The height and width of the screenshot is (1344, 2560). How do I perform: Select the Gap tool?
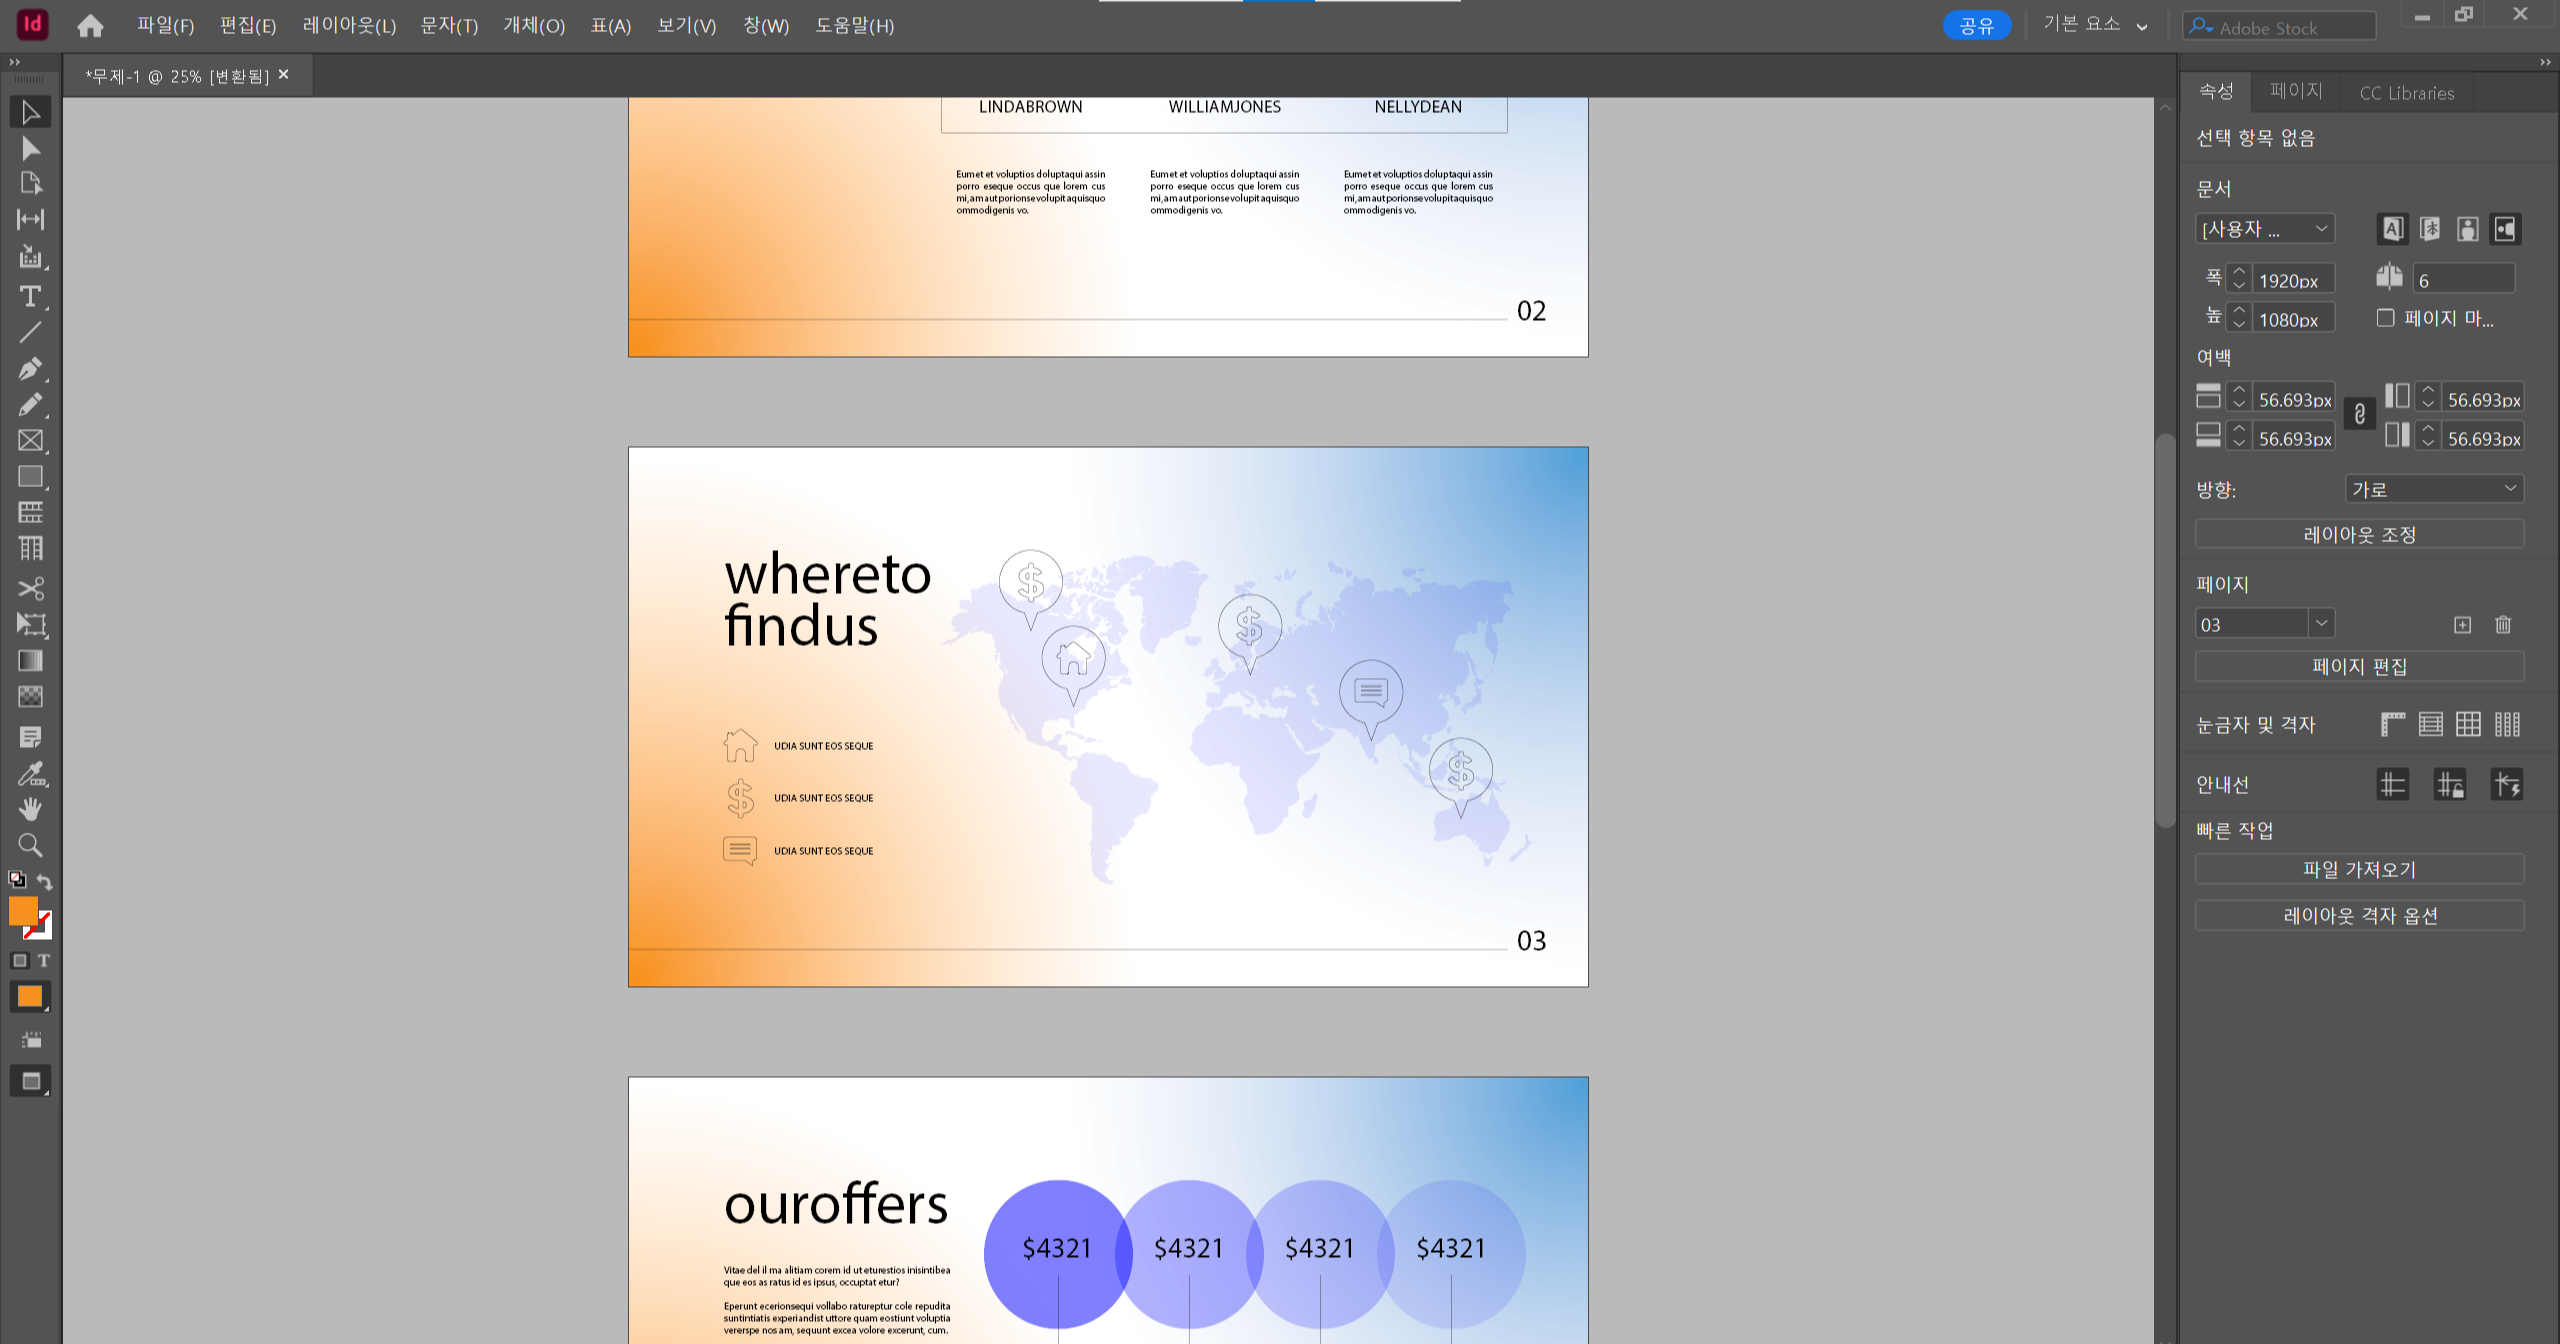[x=30, y=220]
